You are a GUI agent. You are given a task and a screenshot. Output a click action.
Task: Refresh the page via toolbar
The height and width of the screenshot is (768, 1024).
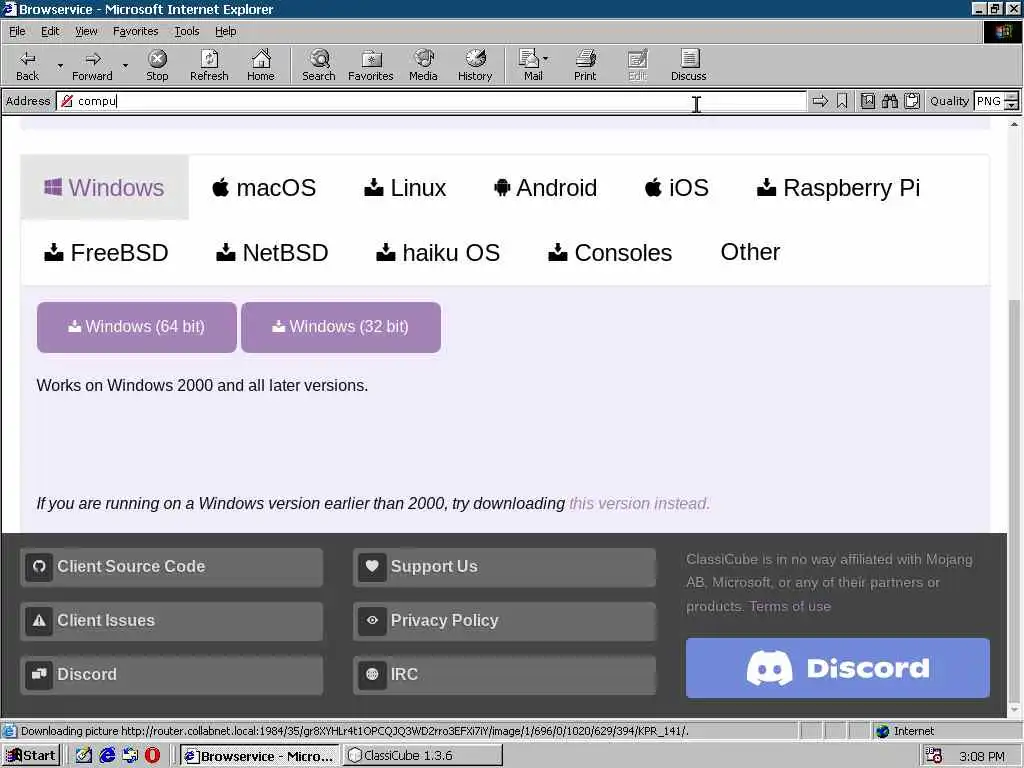209,65
